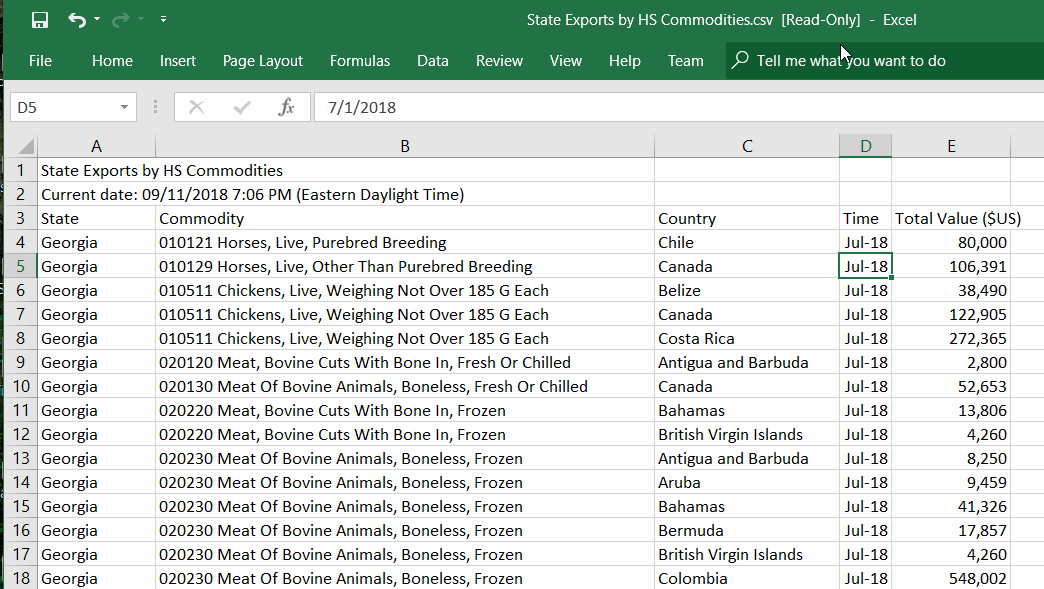Screen dimensions: 1044x589
Task: Click the Cancel X icon in formula bar
Action: coord(196,107)
